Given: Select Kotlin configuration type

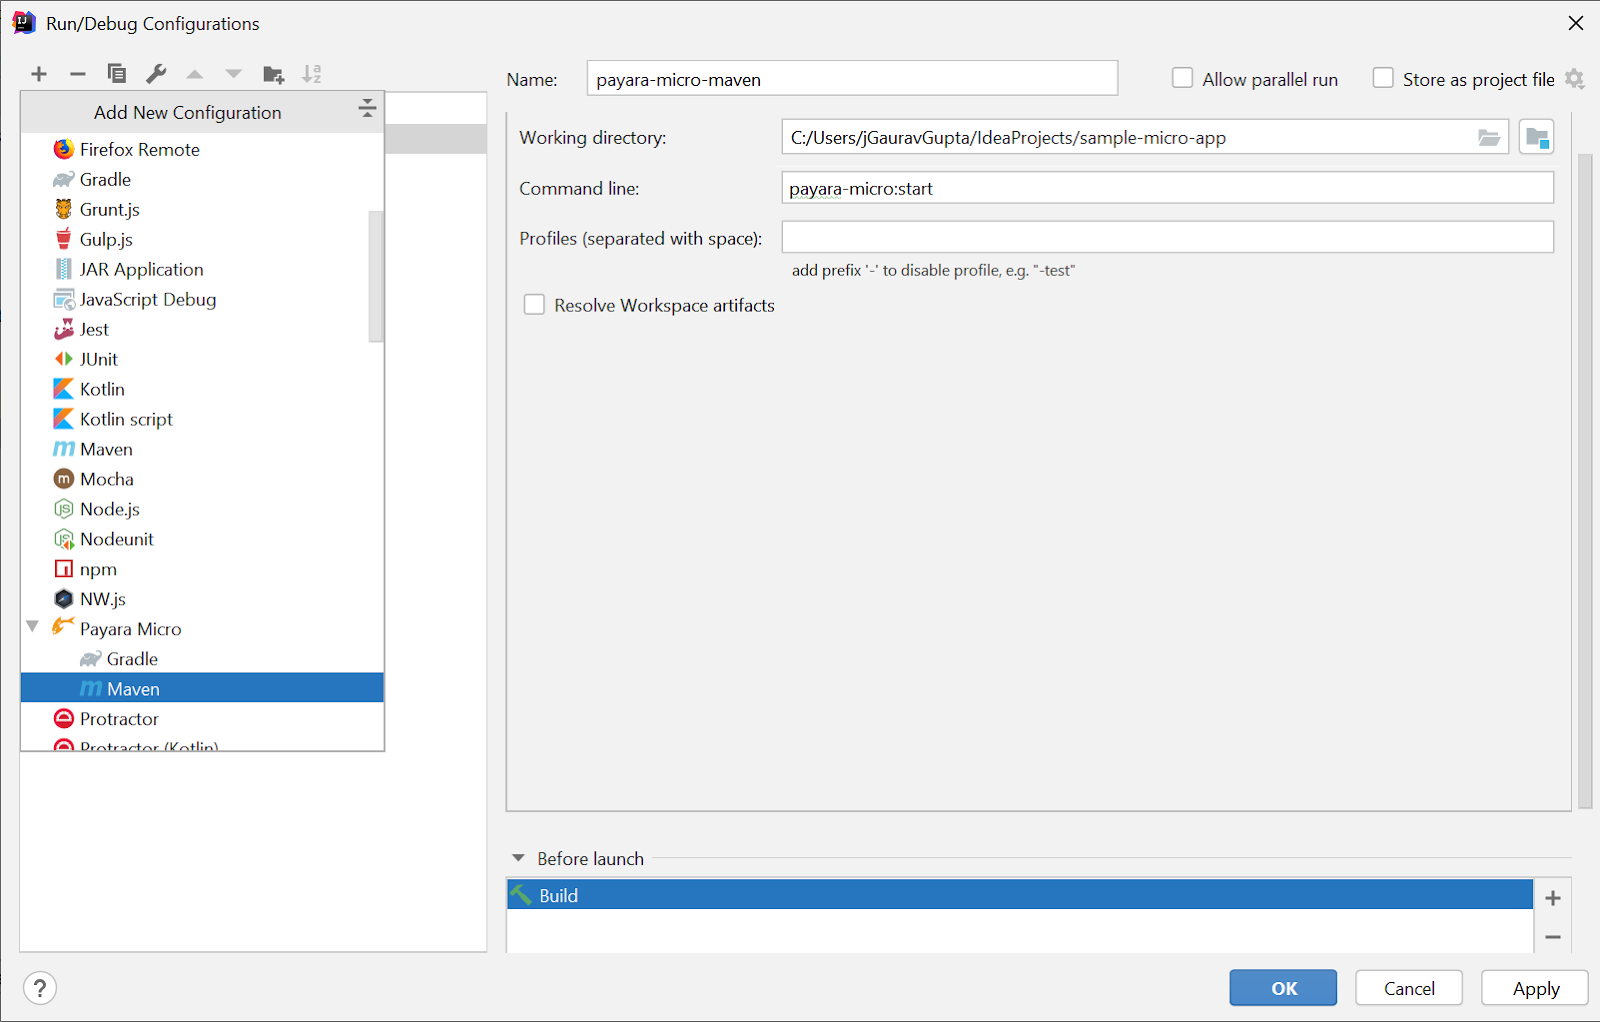Looking at the screenshot, I should [202, 389].
